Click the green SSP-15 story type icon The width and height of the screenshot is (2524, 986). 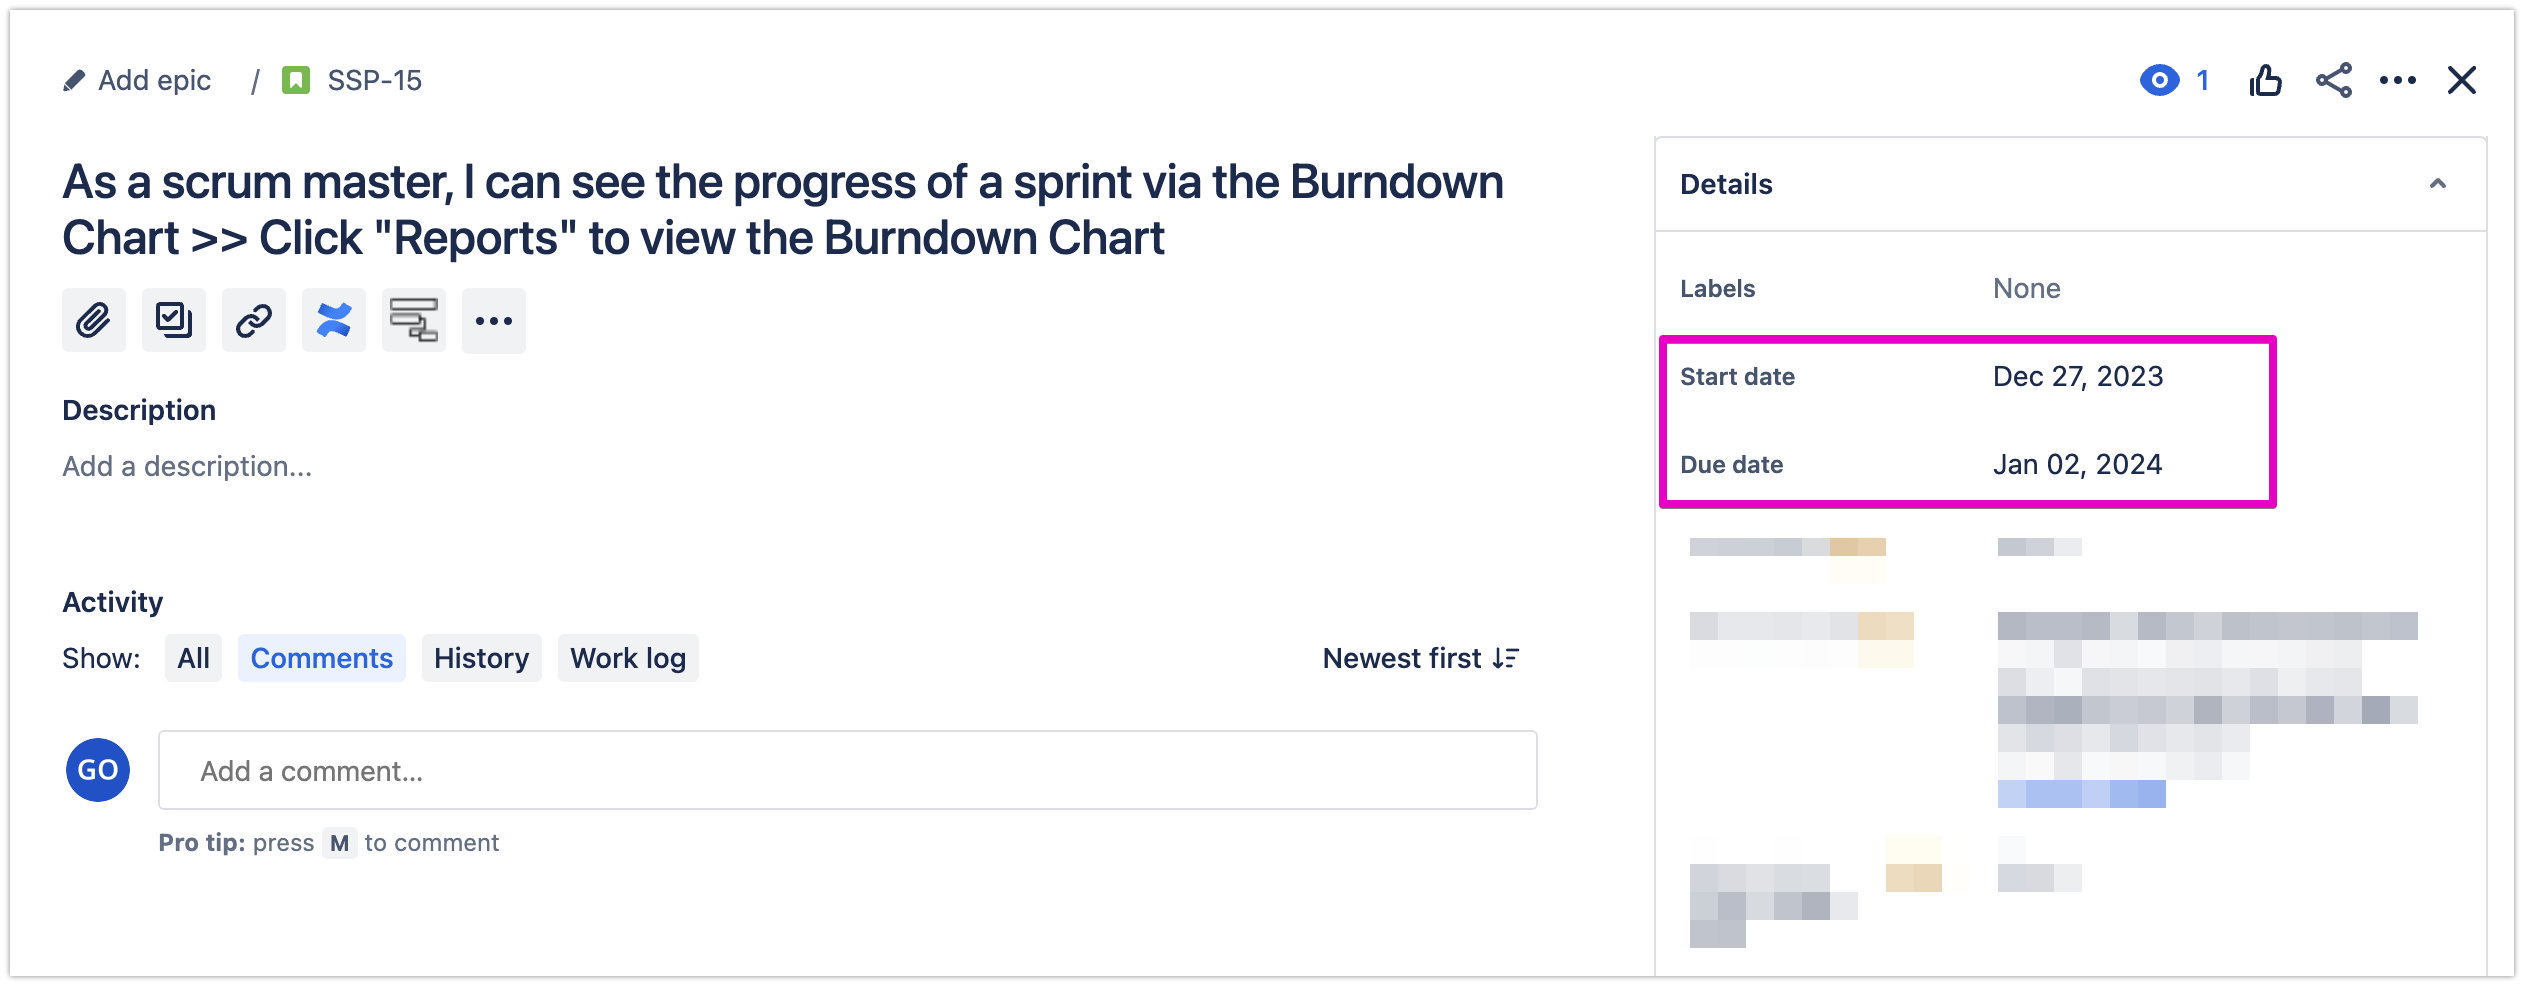pyautogui.click(x=296, y=79)
